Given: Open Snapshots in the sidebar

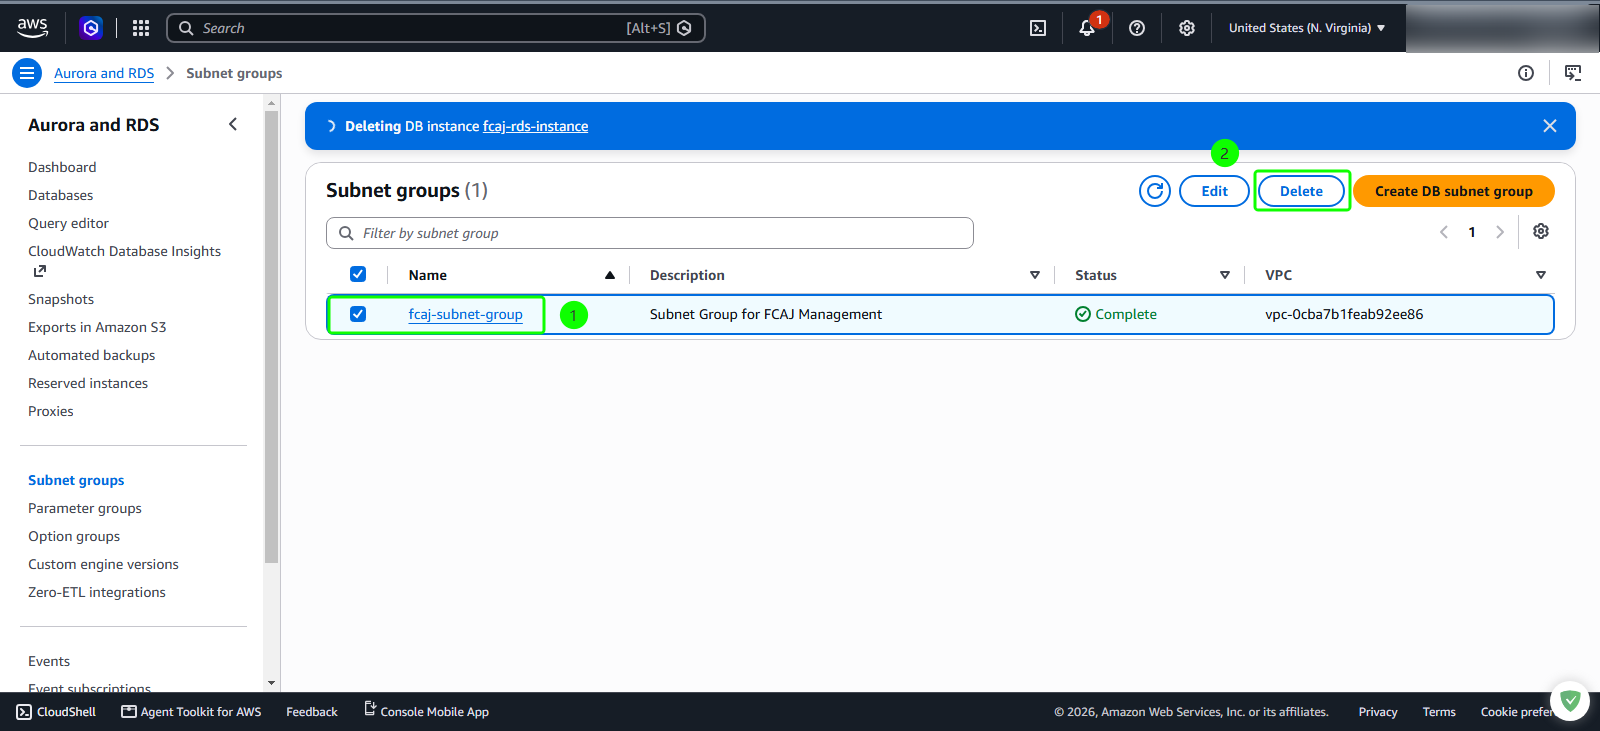Looking at the screenshot, I should tap(61, 299).
